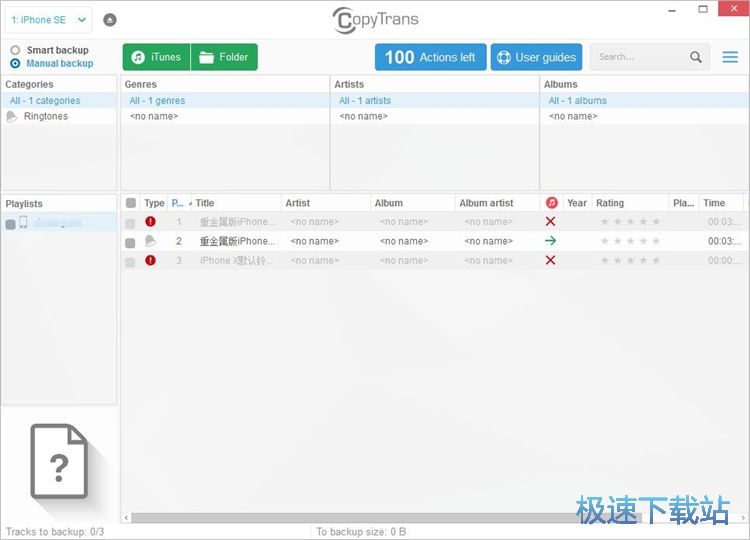Open the 1: iPhone SE device dropdown
750x540 pixels.
click(x=48, y=20)
